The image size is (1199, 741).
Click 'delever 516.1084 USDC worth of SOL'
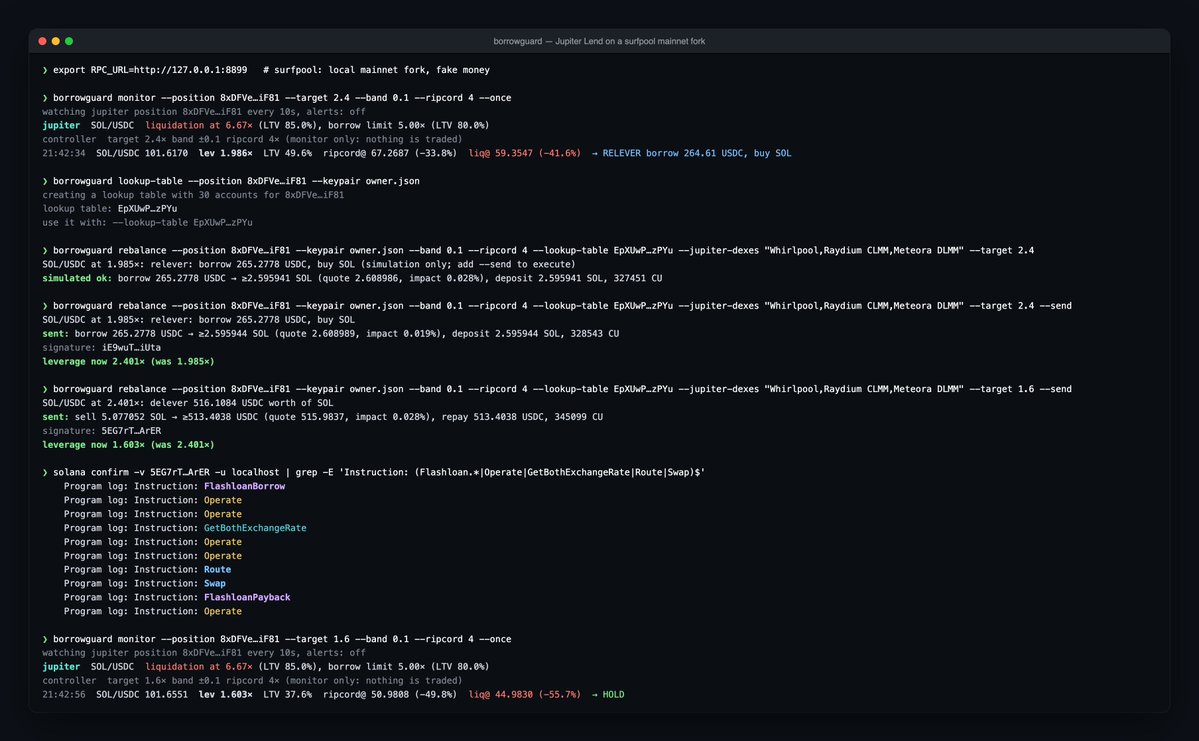click(x=242, y=403)
